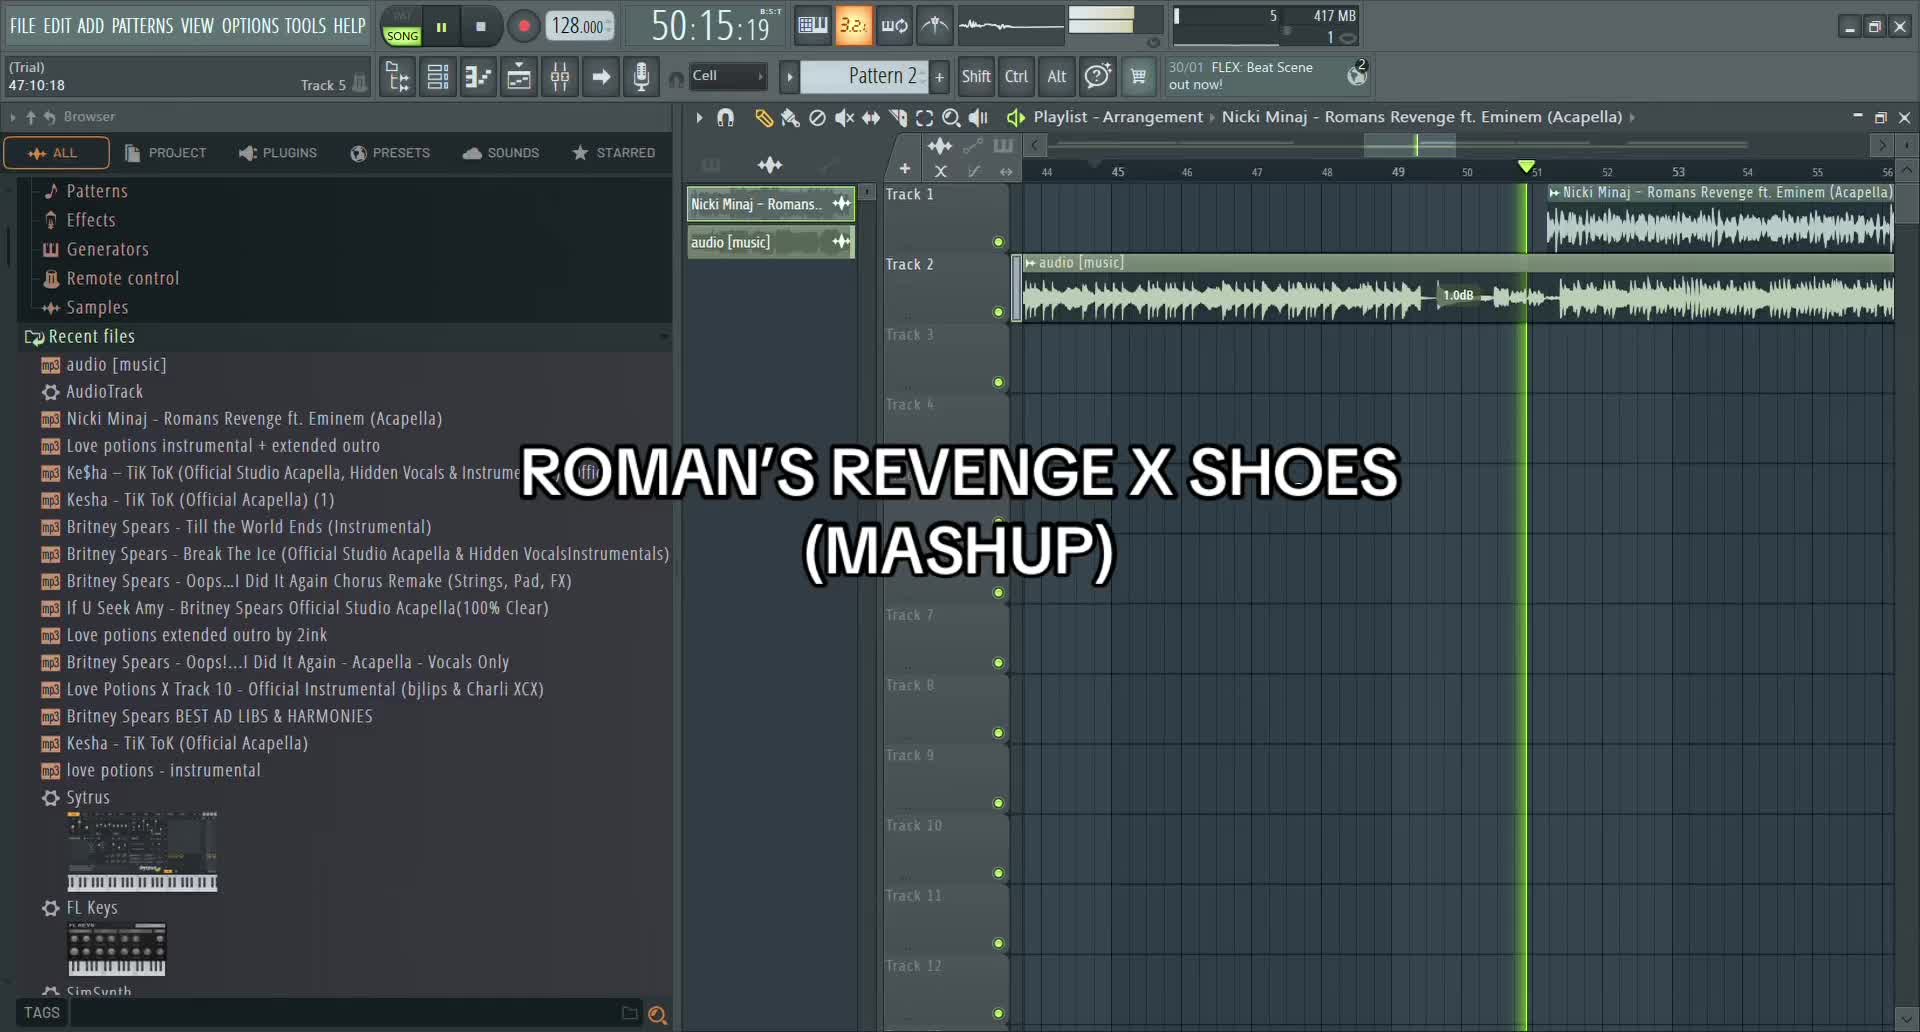Image resolution: width=1920 pixels, height=1032 pixels.
Task: Select the SOUNDS browser tab
Action: click(x=501, y=153)
